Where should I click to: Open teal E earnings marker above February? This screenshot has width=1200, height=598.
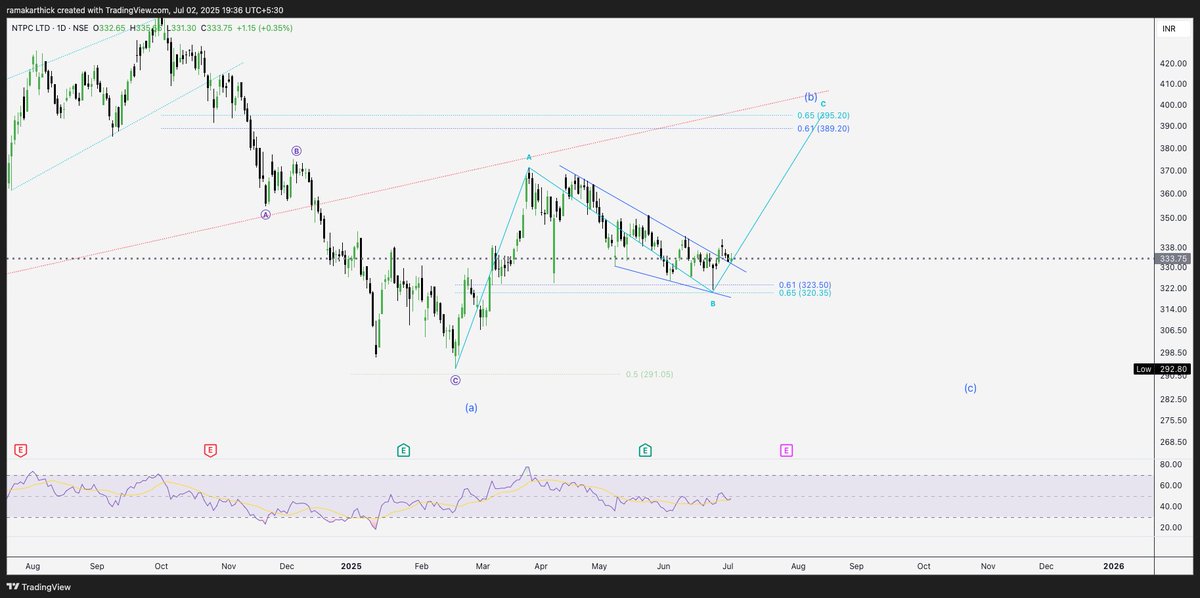pyautogui.click(x=402, y=451)
